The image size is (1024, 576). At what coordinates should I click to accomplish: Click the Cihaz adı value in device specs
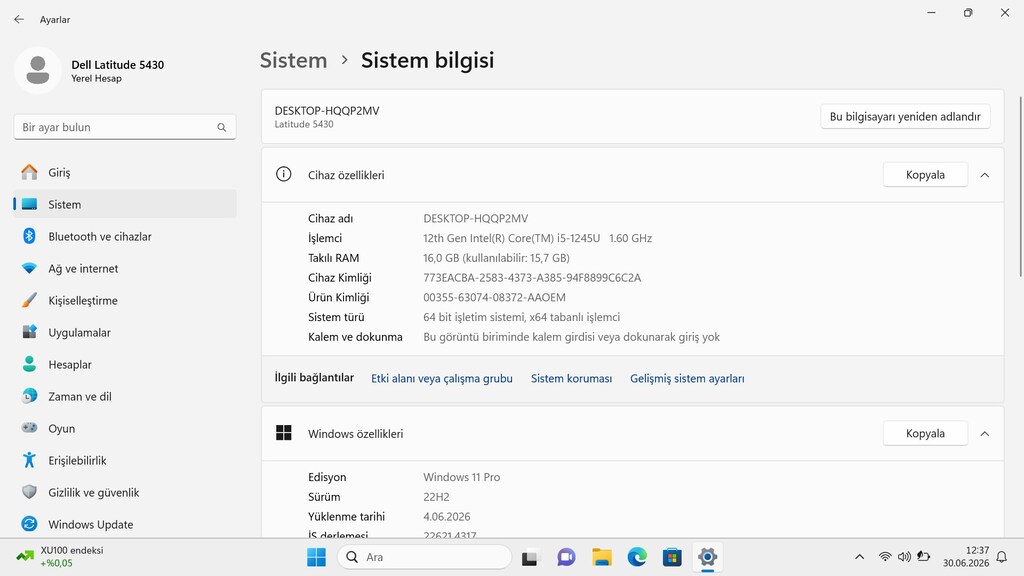pyautogui.click(x=475, y=219)
